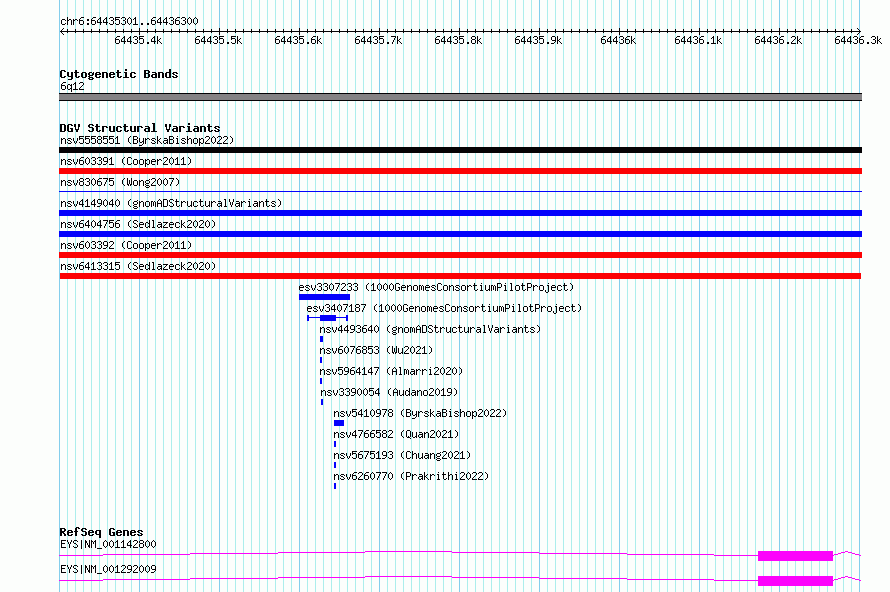Screen dimensions: 890x592
Task: Select the 64435.9k ruler tick label
Action: pos(538,40)
